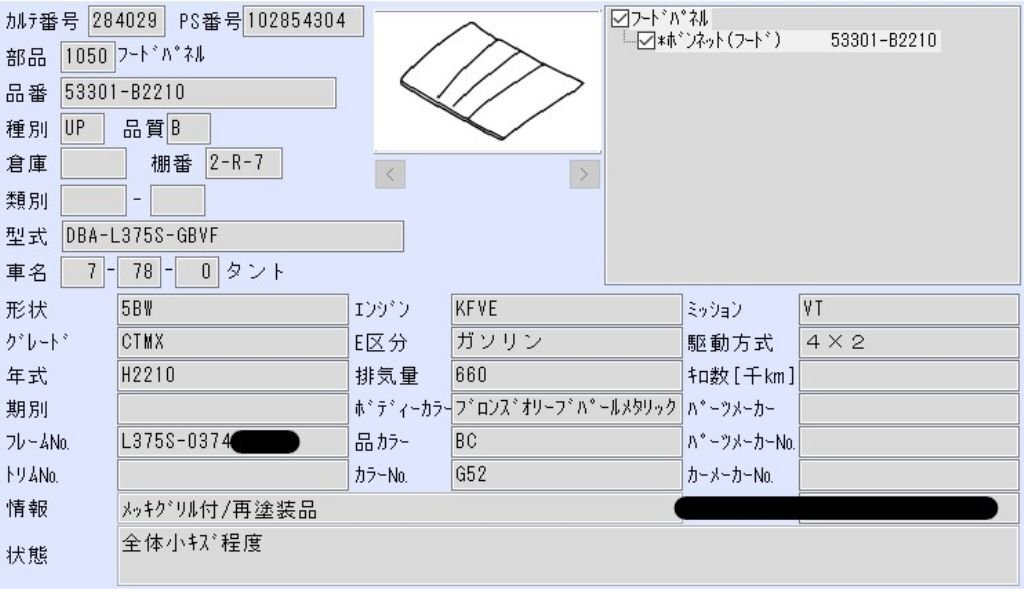Viewport: 1024px width, 589px height.
Task: Click the ボディーカラー field ブロンズオリーブ
Action: [567, 409]
